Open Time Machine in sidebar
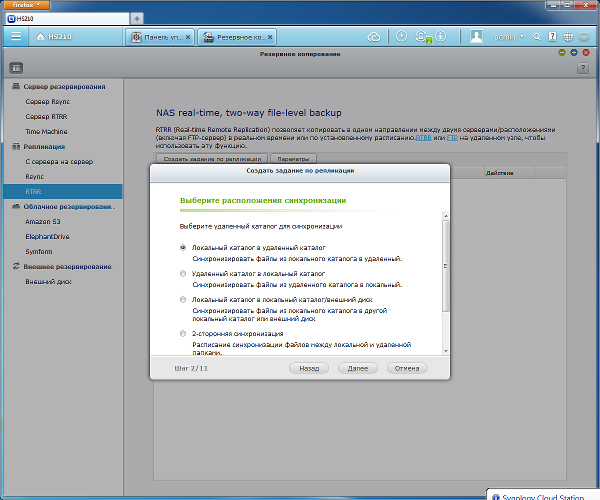The width and height of the screenshot is (600, 500). 46,131
